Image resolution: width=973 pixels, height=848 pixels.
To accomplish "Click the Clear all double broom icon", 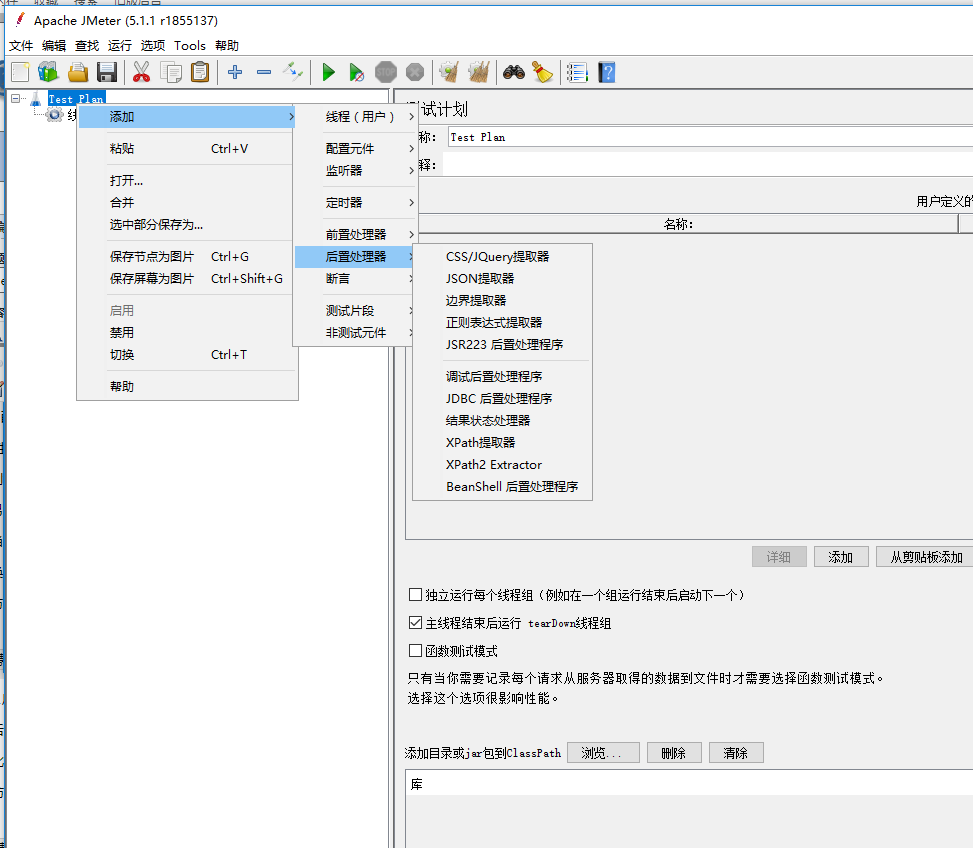I will (x=478, y=73).
